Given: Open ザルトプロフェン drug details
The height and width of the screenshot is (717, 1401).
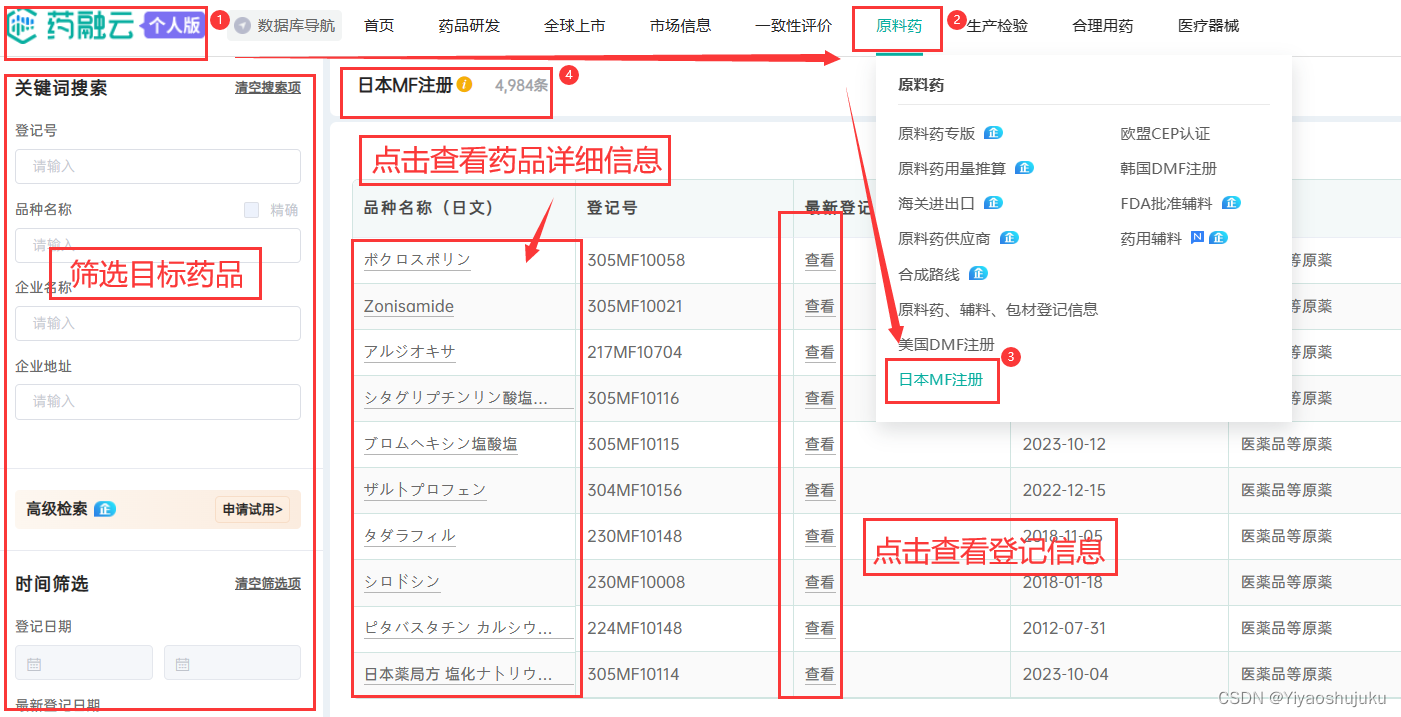Looking at the screenshot, I should point(425,490).
